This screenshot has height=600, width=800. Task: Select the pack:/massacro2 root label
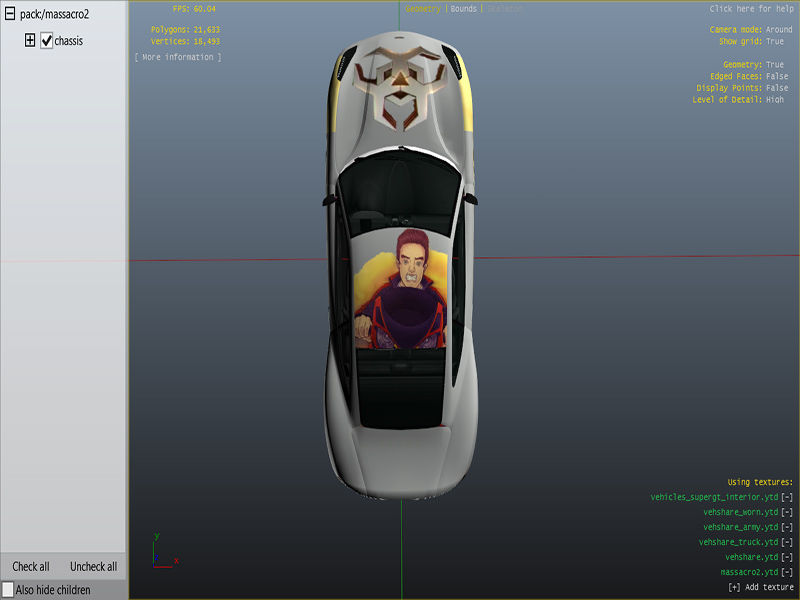tap(55, 14)
